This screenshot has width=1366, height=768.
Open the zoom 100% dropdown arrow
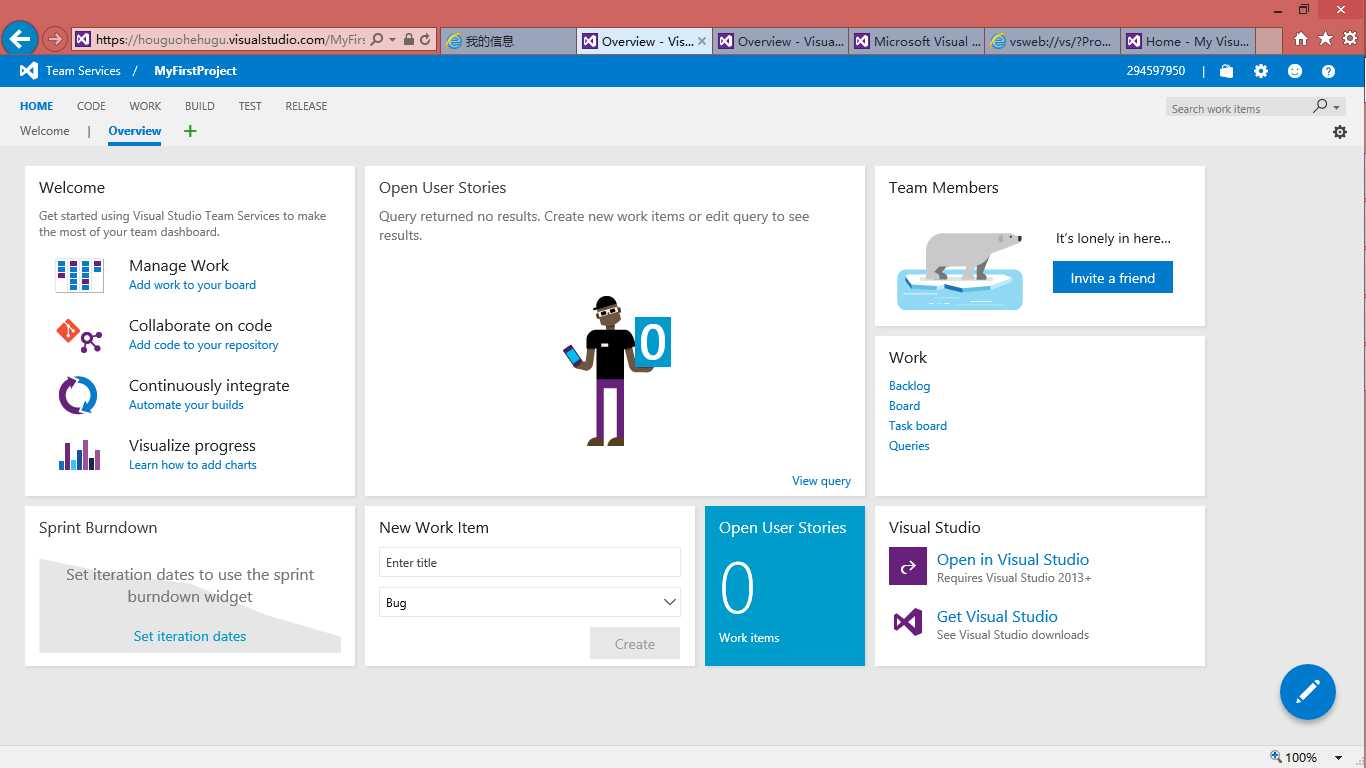tap(1339, 758)
